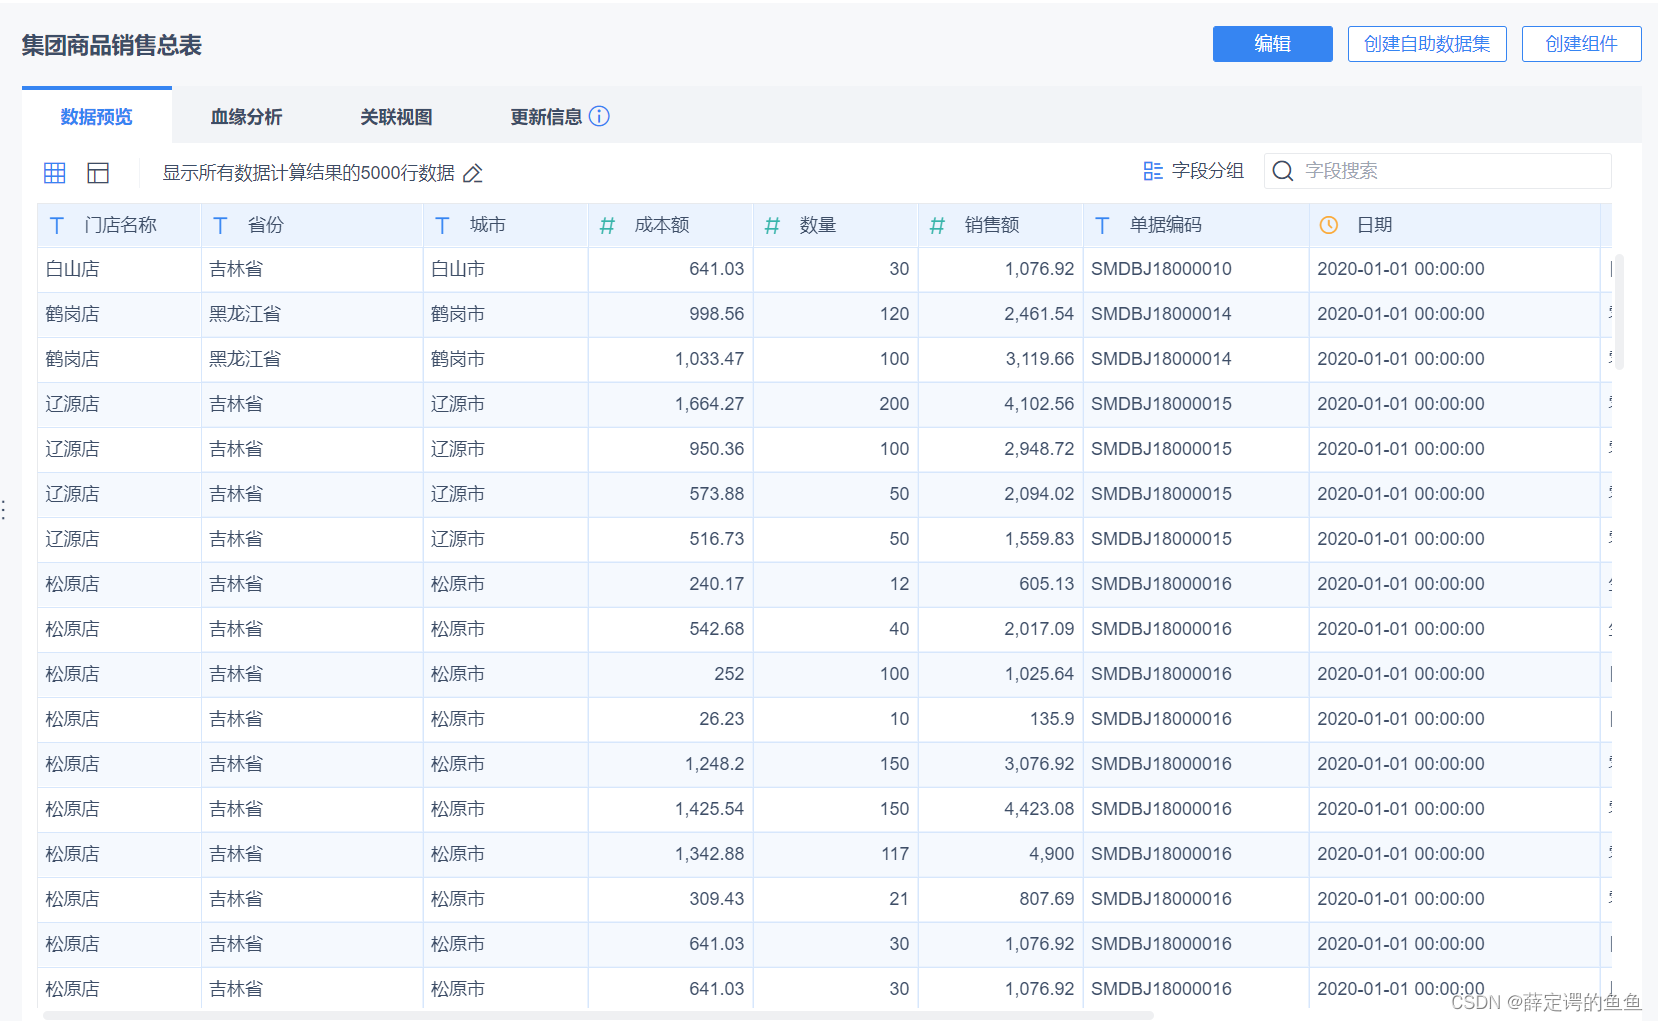Screen dimensions: 1658x1021
Task: Click the horizontal scrollbar under the table
Action: pos(598,1015)
